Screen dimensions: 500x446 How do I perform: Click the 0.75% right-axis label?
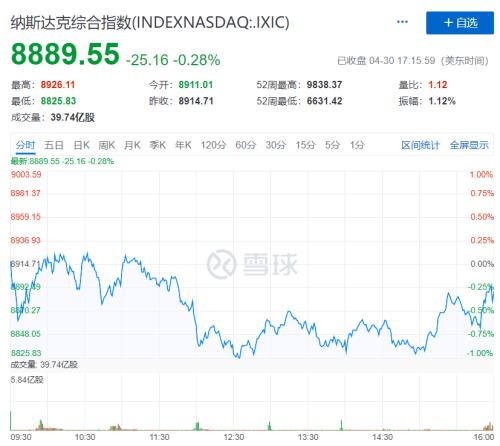pos(482,193)
